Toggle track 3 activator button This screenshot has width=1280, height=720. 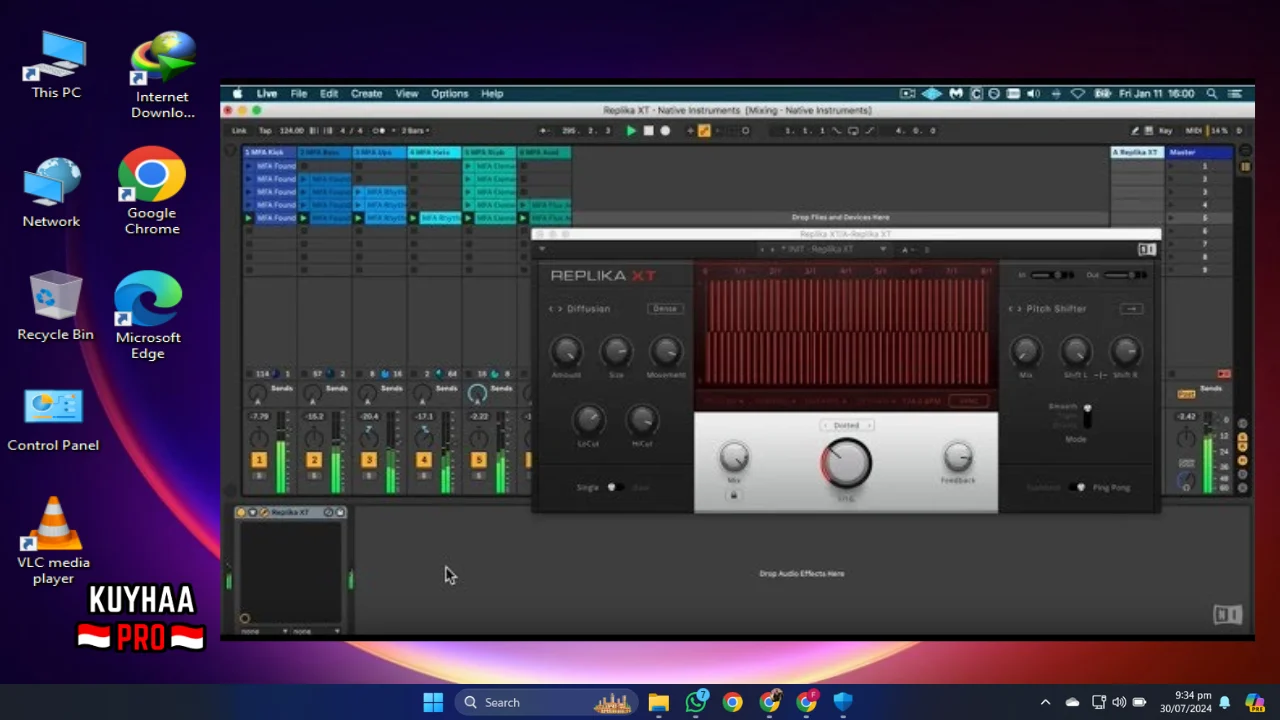click(368, 459)
